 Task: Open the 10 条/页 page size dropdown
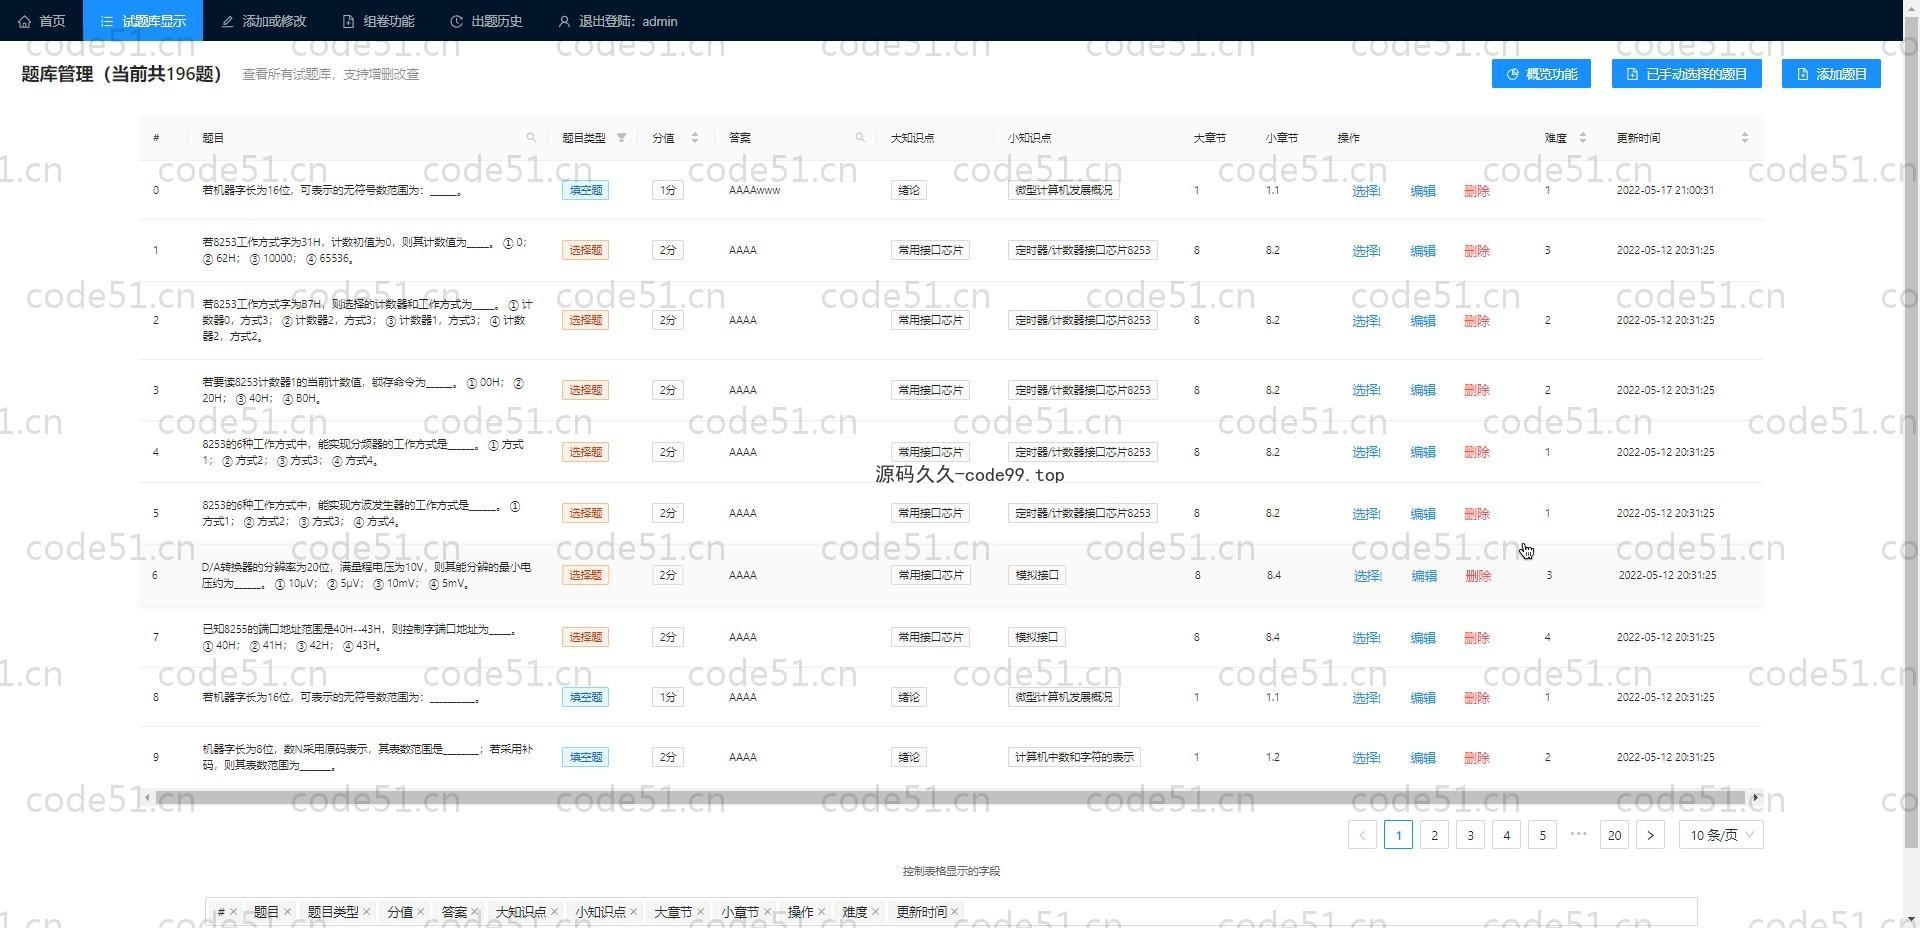click(1721, 835)
